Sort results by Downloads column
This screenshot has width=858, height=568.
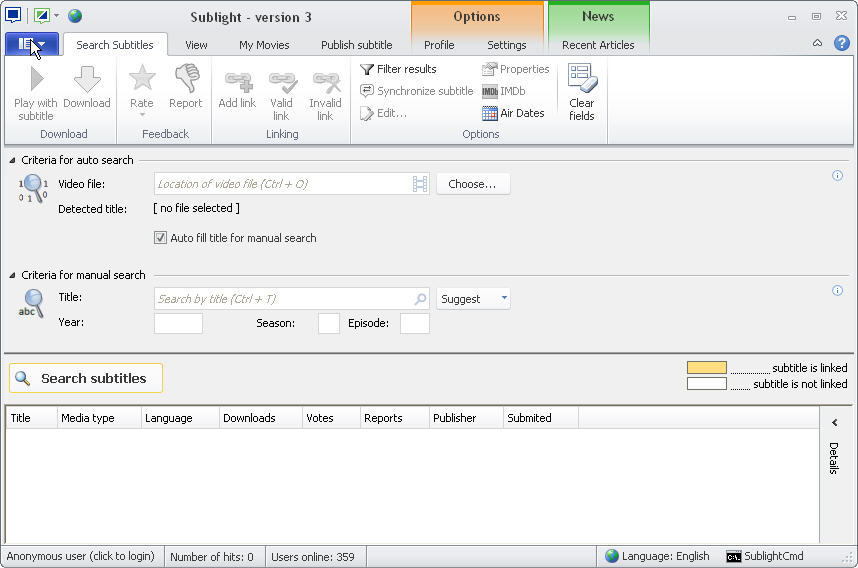[260, 418]
